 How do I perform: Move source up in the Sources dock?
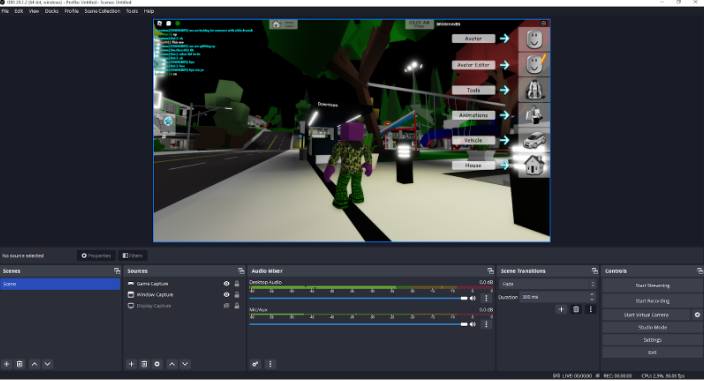click(x=172, y=364)
